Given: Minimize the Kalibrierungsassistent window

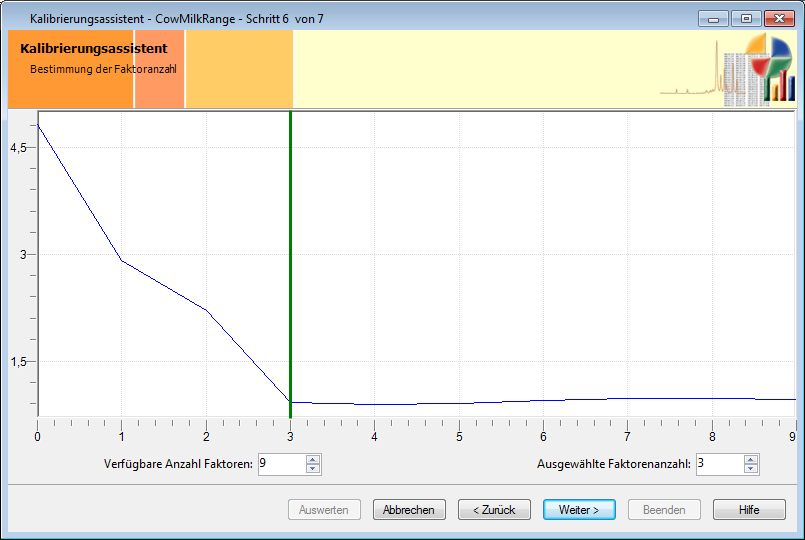Looking at the screenshot, I should [714, 18].
